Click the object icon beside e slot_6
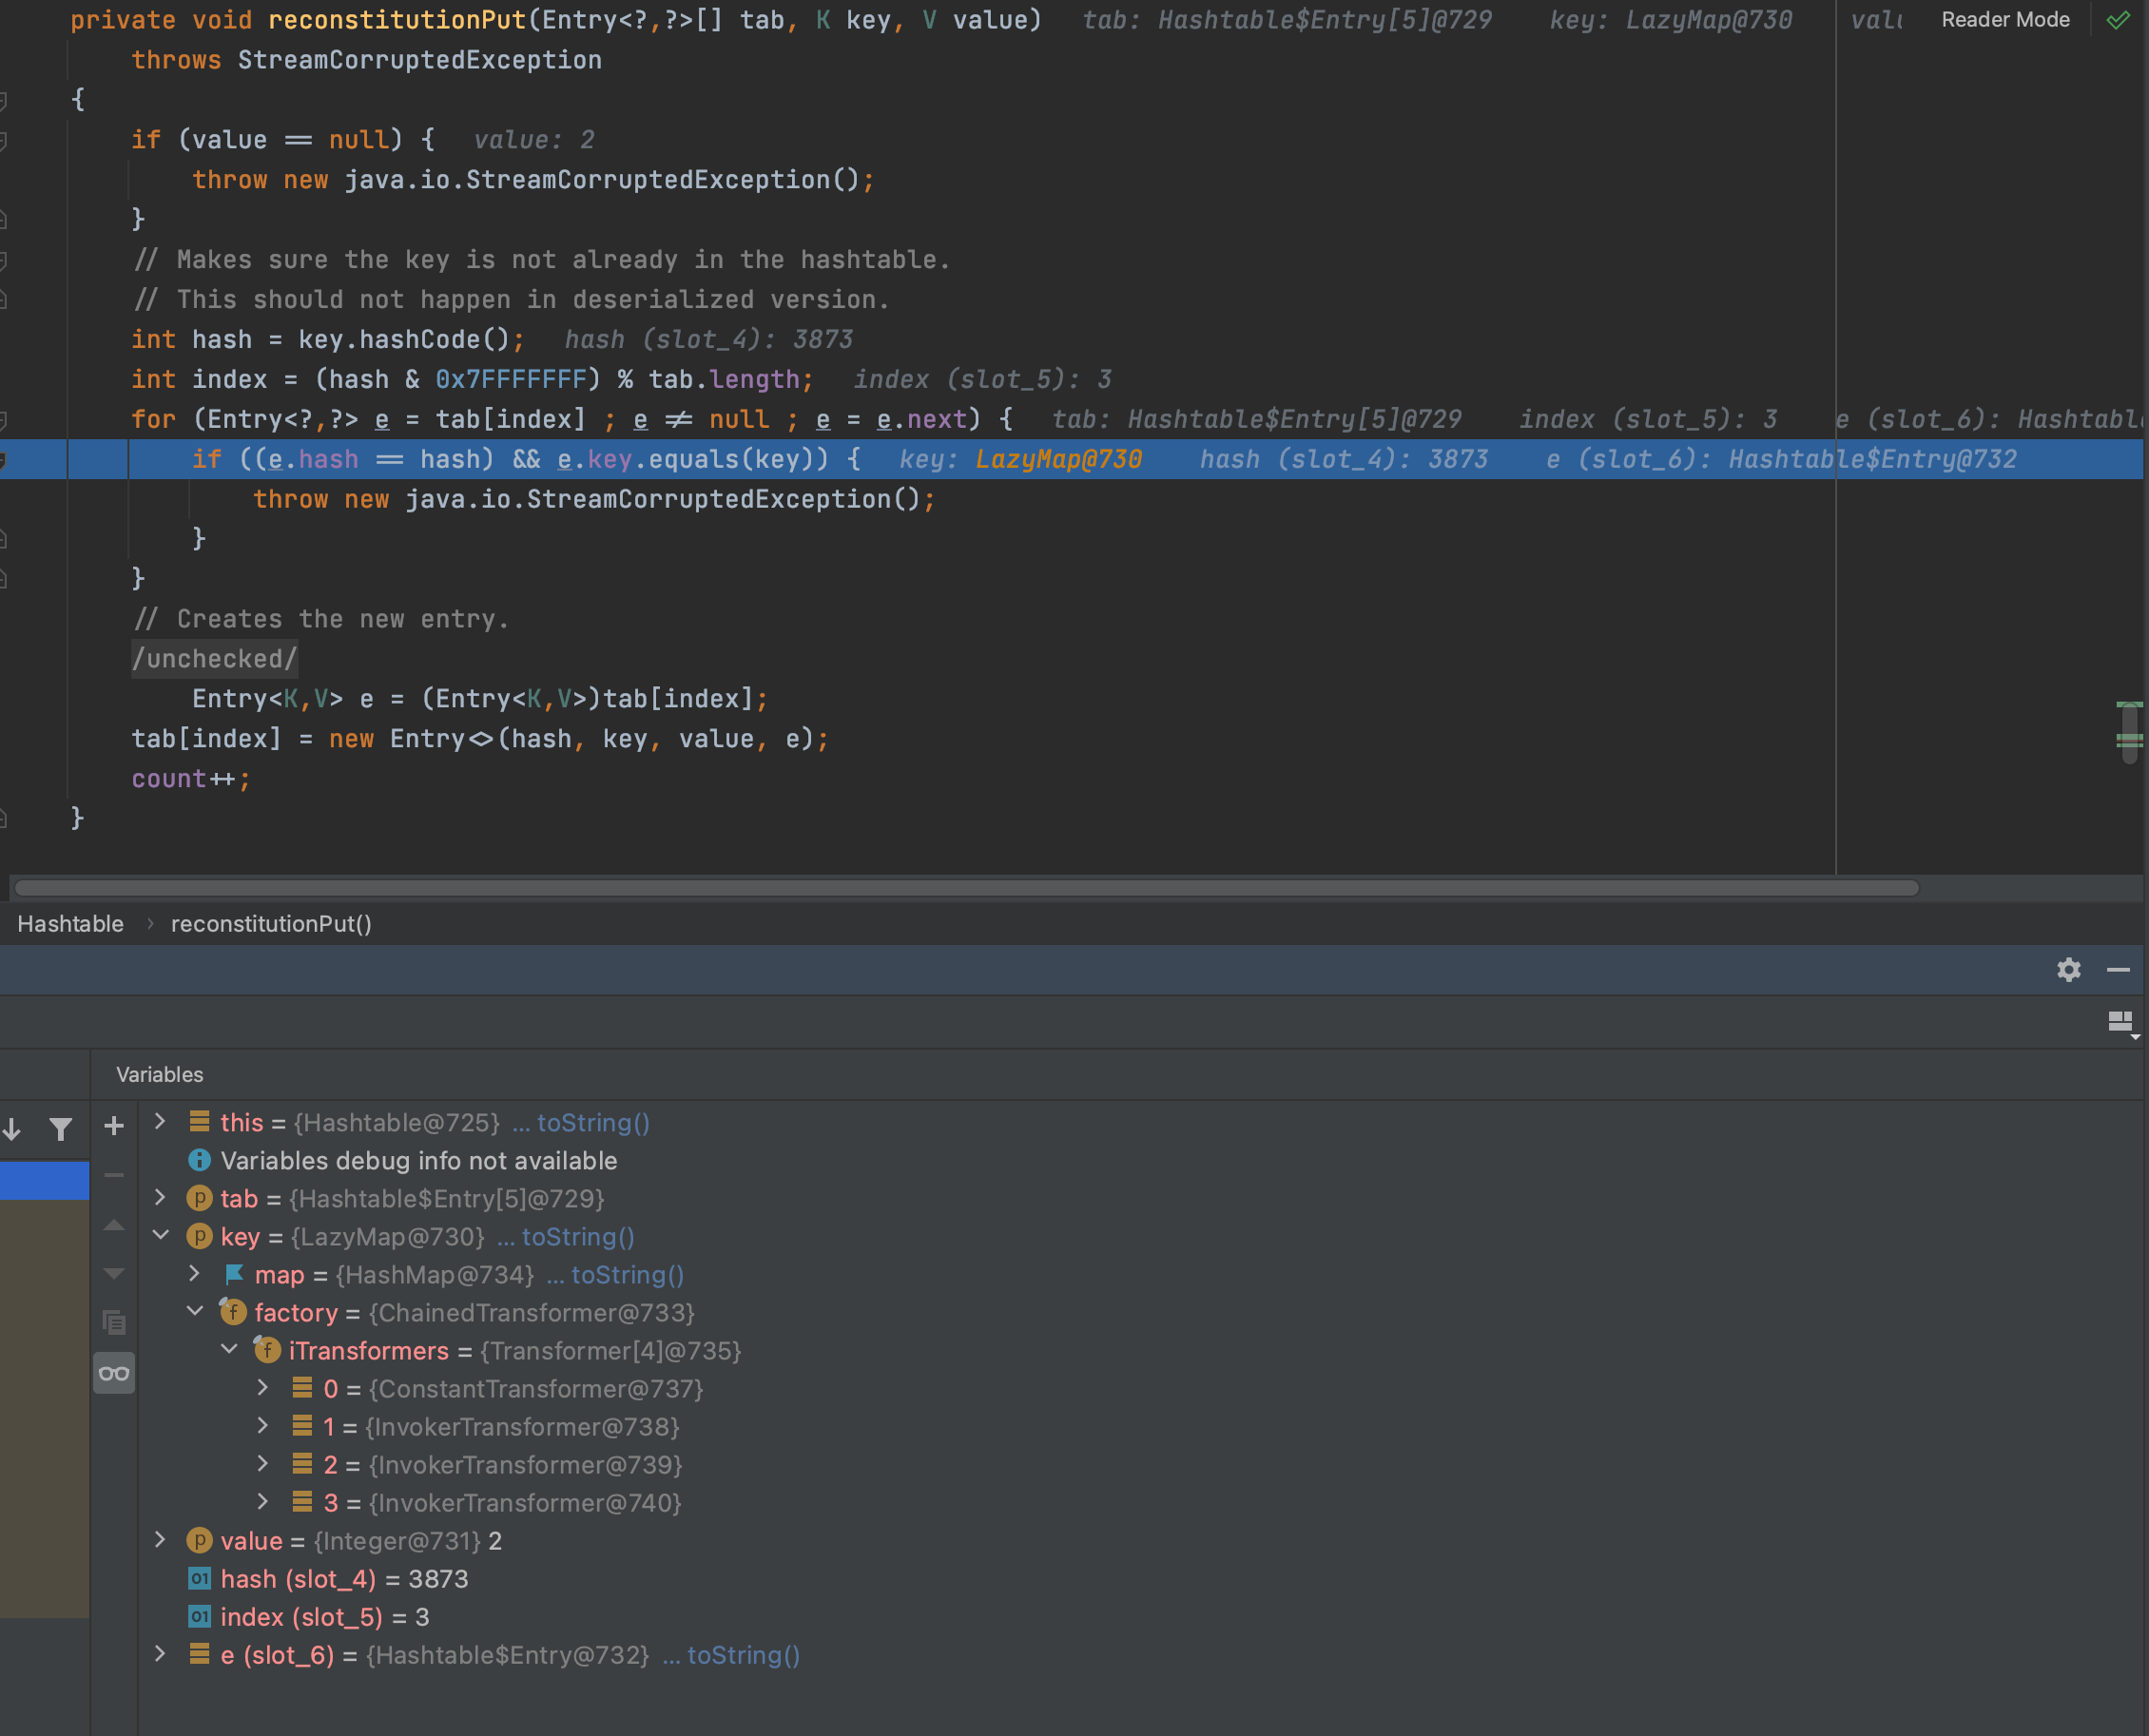 [199, 1654]
